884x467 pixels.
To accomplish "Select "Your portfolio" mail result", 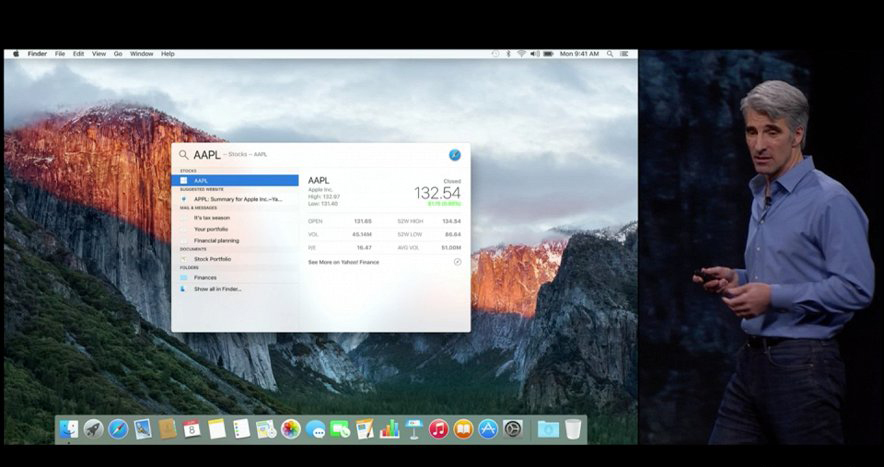I will point(235,229).
